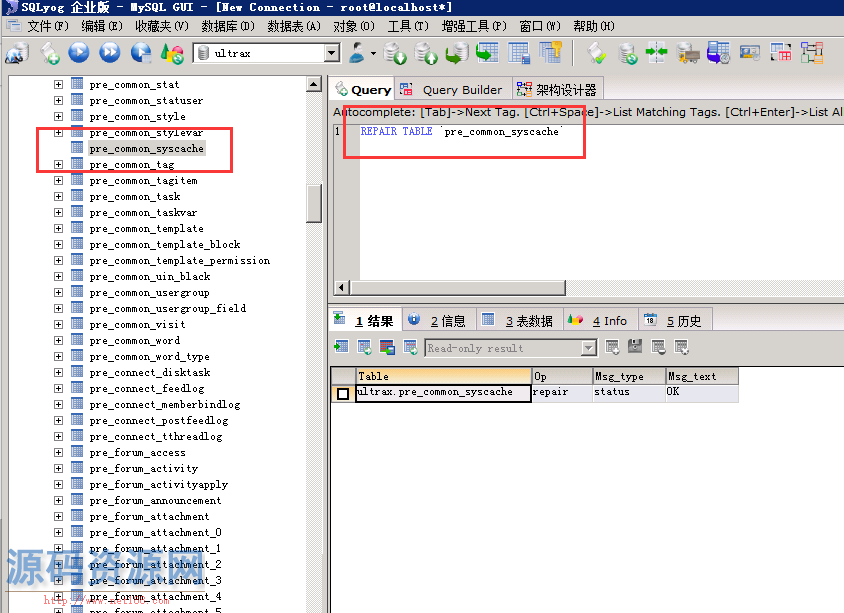Open the schema designer toolbar icon
The image size is (844, 613).
(812, 53)
